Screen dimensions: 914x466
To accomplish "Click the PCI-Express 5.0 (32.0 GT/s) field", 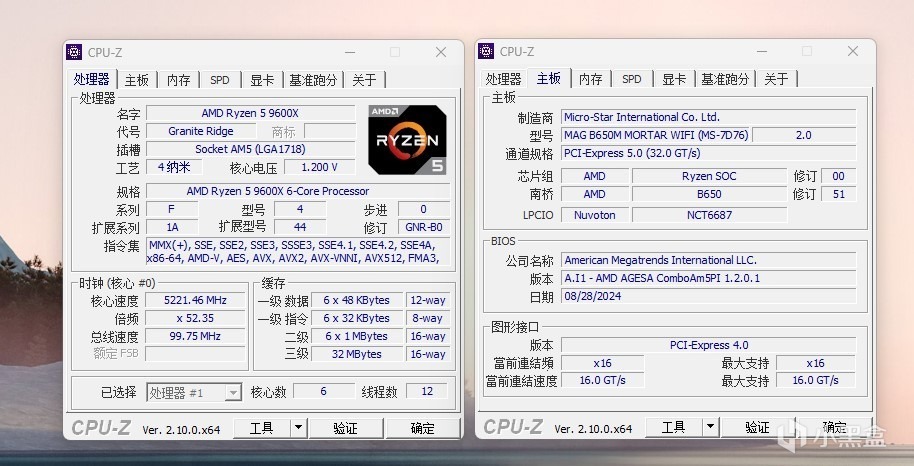I will coord(708,153).
